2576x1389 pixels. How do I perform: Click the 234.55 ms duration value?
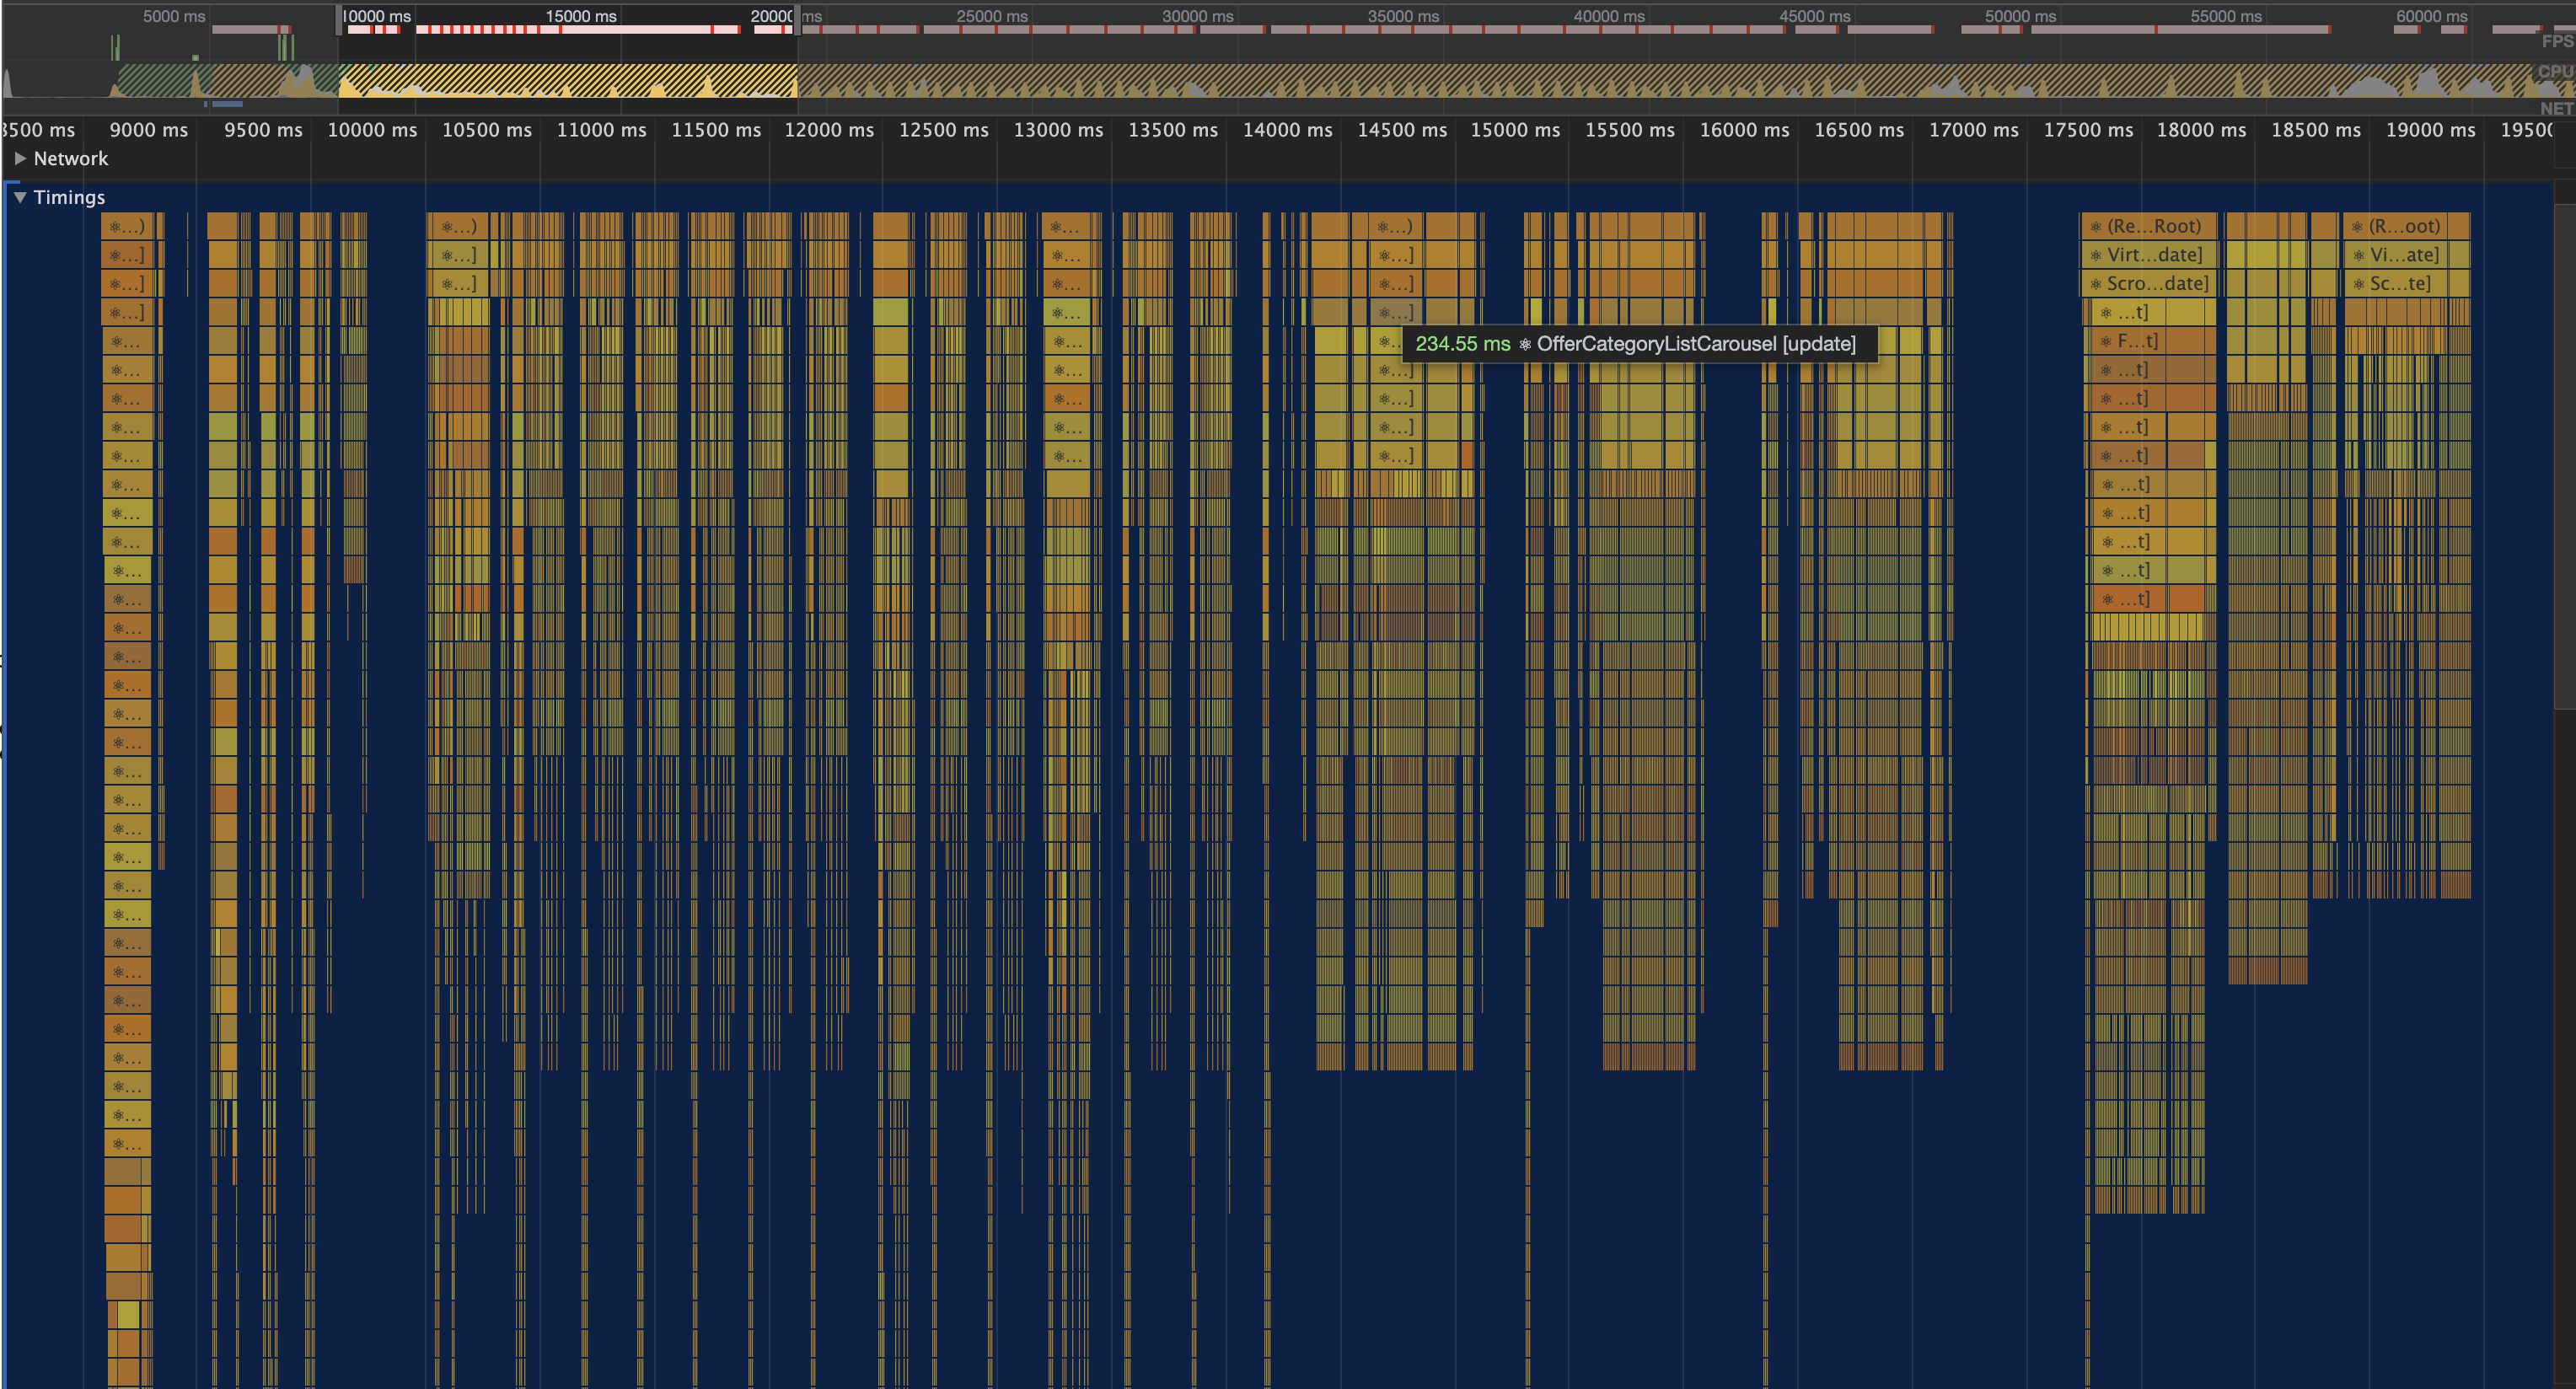(1462, 344)
